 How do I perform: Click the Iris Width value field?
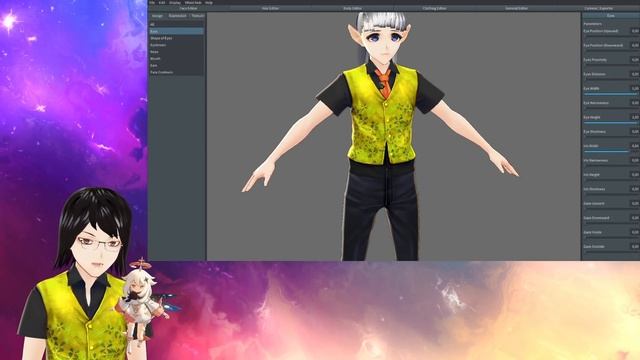[635, 146]
